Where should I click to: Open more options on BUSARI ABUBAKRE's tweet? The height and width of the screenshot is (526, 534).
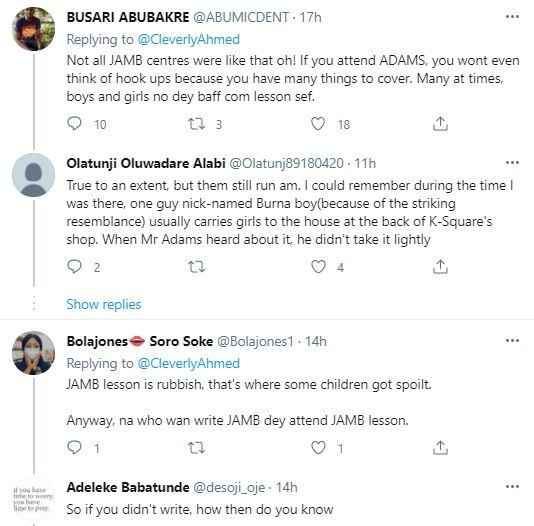pos(512,16)
